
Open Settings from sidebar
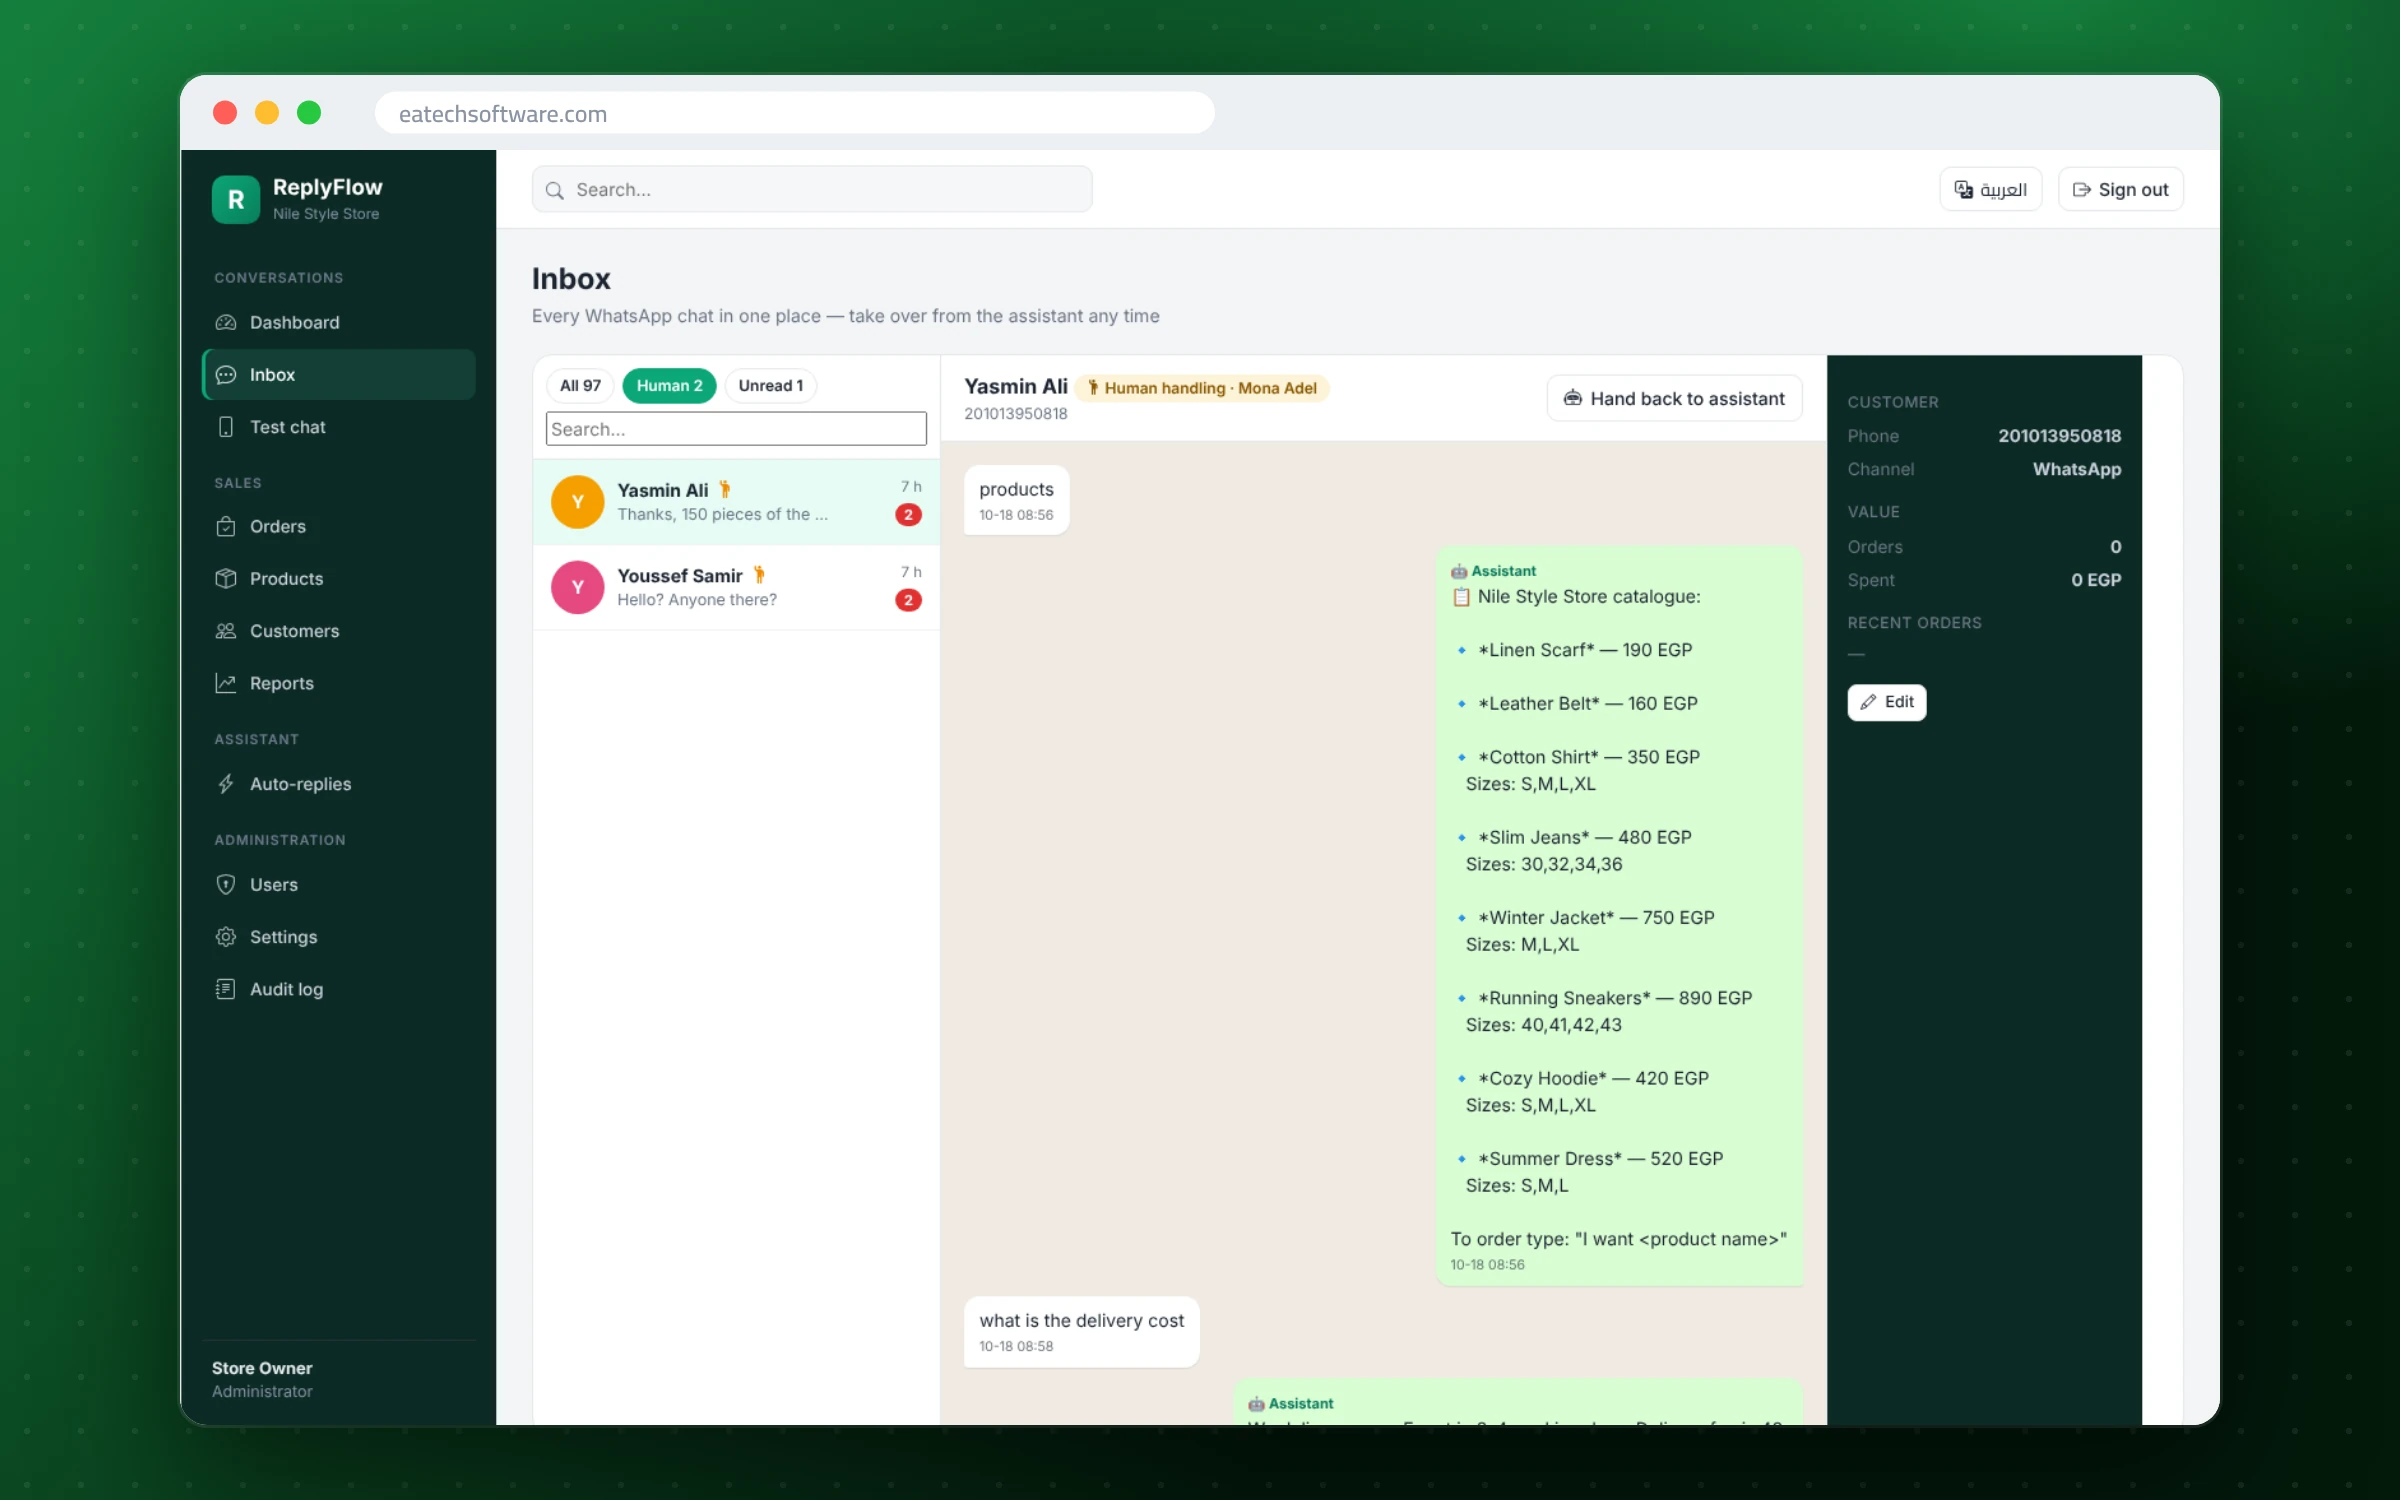point(338,937)
